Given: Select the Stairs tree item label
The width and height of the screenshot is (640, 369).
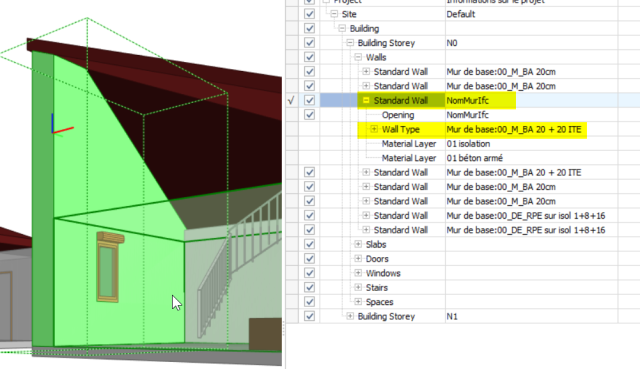Looking at the screenshot, I should (x=377, y=287).
